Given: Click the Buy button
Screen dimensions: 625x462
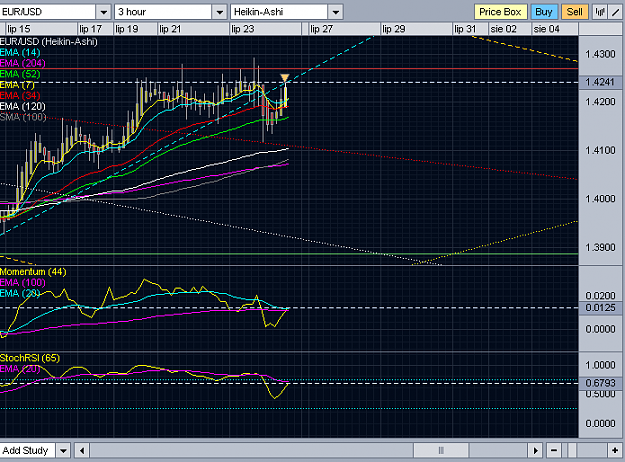Looking at the screenshot, I should point(544,12).
